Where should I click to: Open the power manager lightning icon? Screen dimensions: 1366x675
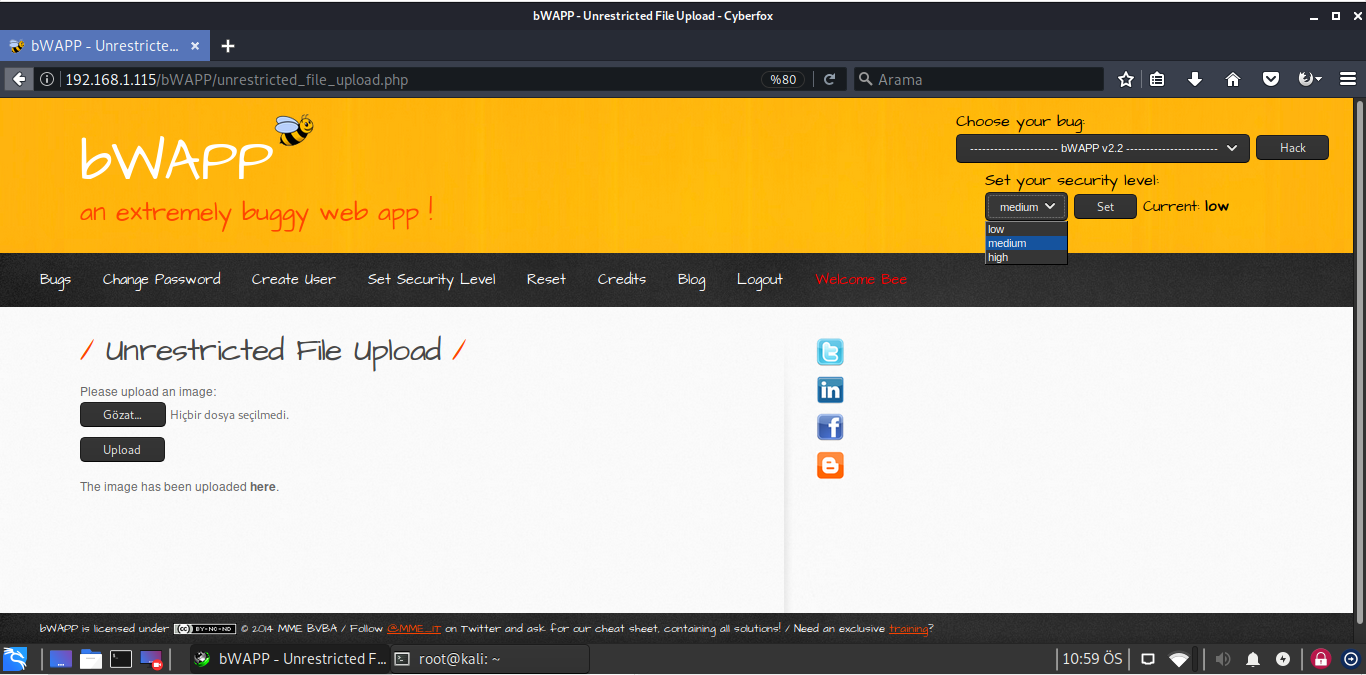click(x=1284, y=659)
